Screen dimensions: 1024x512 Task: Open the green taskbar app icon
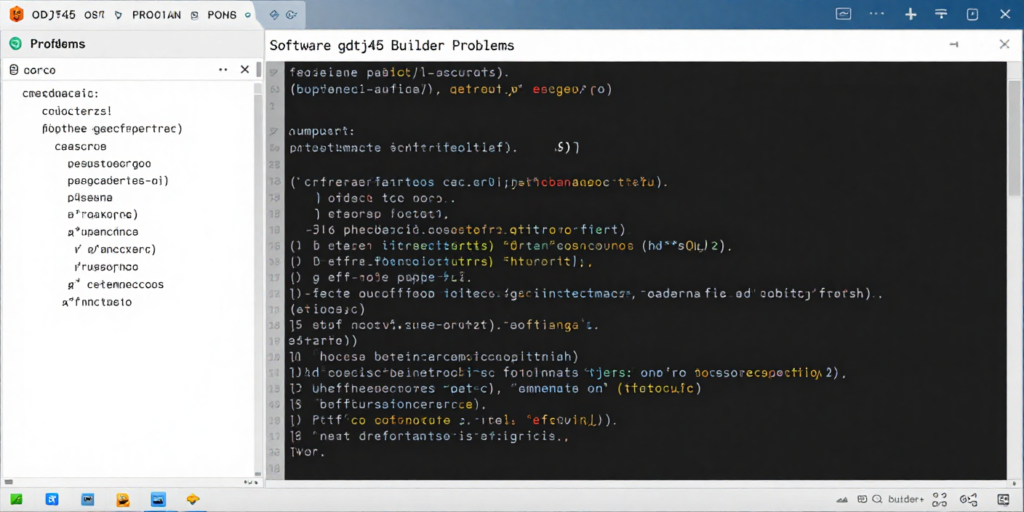pyautogui.click(x=16, y=500)
